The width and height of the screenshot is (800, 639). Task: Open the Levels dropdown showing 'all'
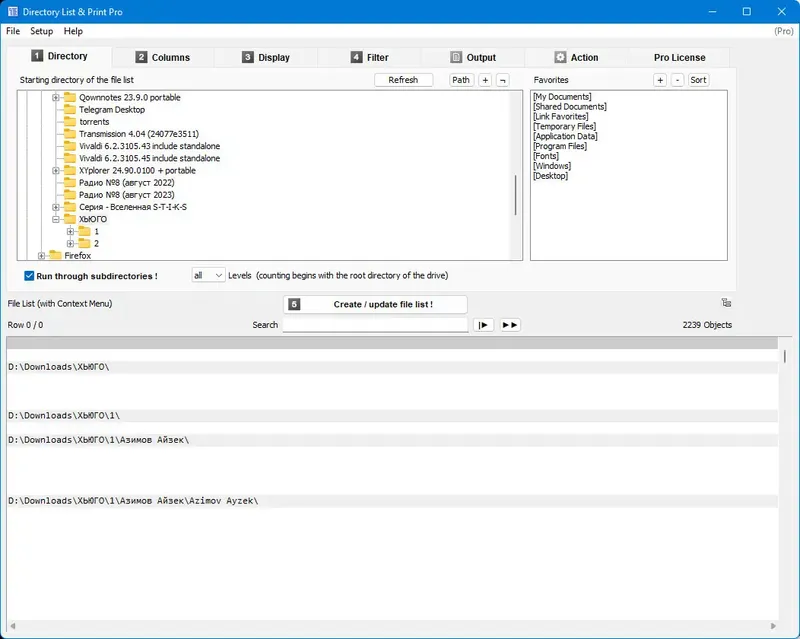(207, 275)
